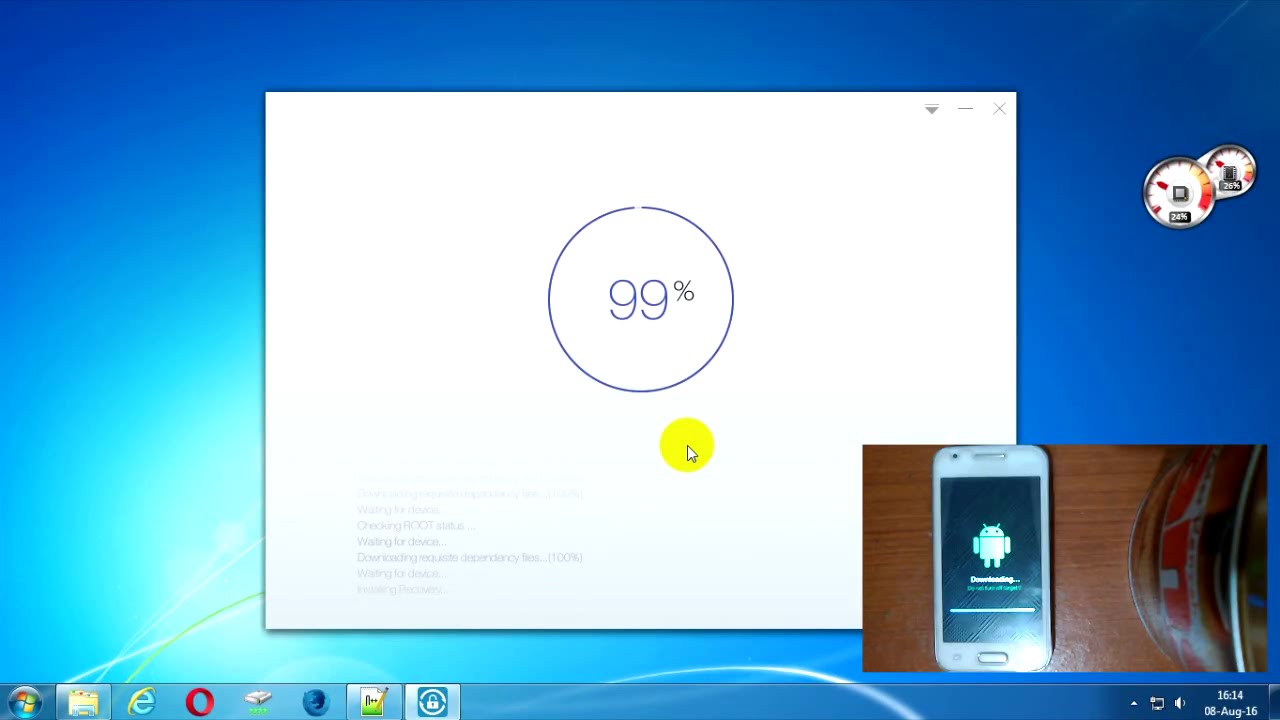
Task: Select the 'Installing Recovery...' log line
Action: 401,589
